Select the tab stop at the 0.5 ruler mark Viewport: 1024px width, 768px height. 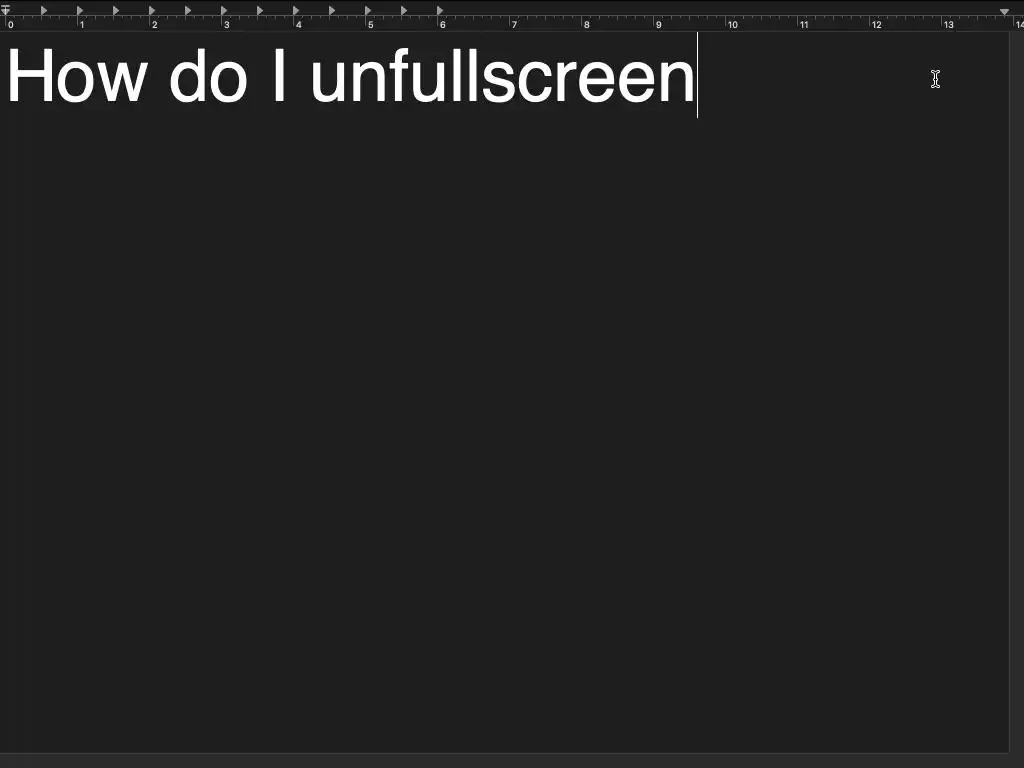click(x=44, y=10)
